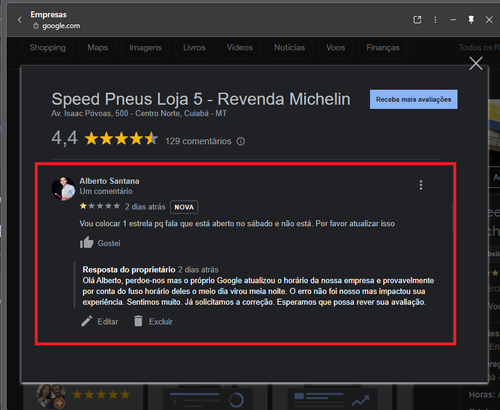Open the Alberto Santana reviewer name
This screenshot has height=410, width=500.
pyautogui.click(x=109, y=181)
